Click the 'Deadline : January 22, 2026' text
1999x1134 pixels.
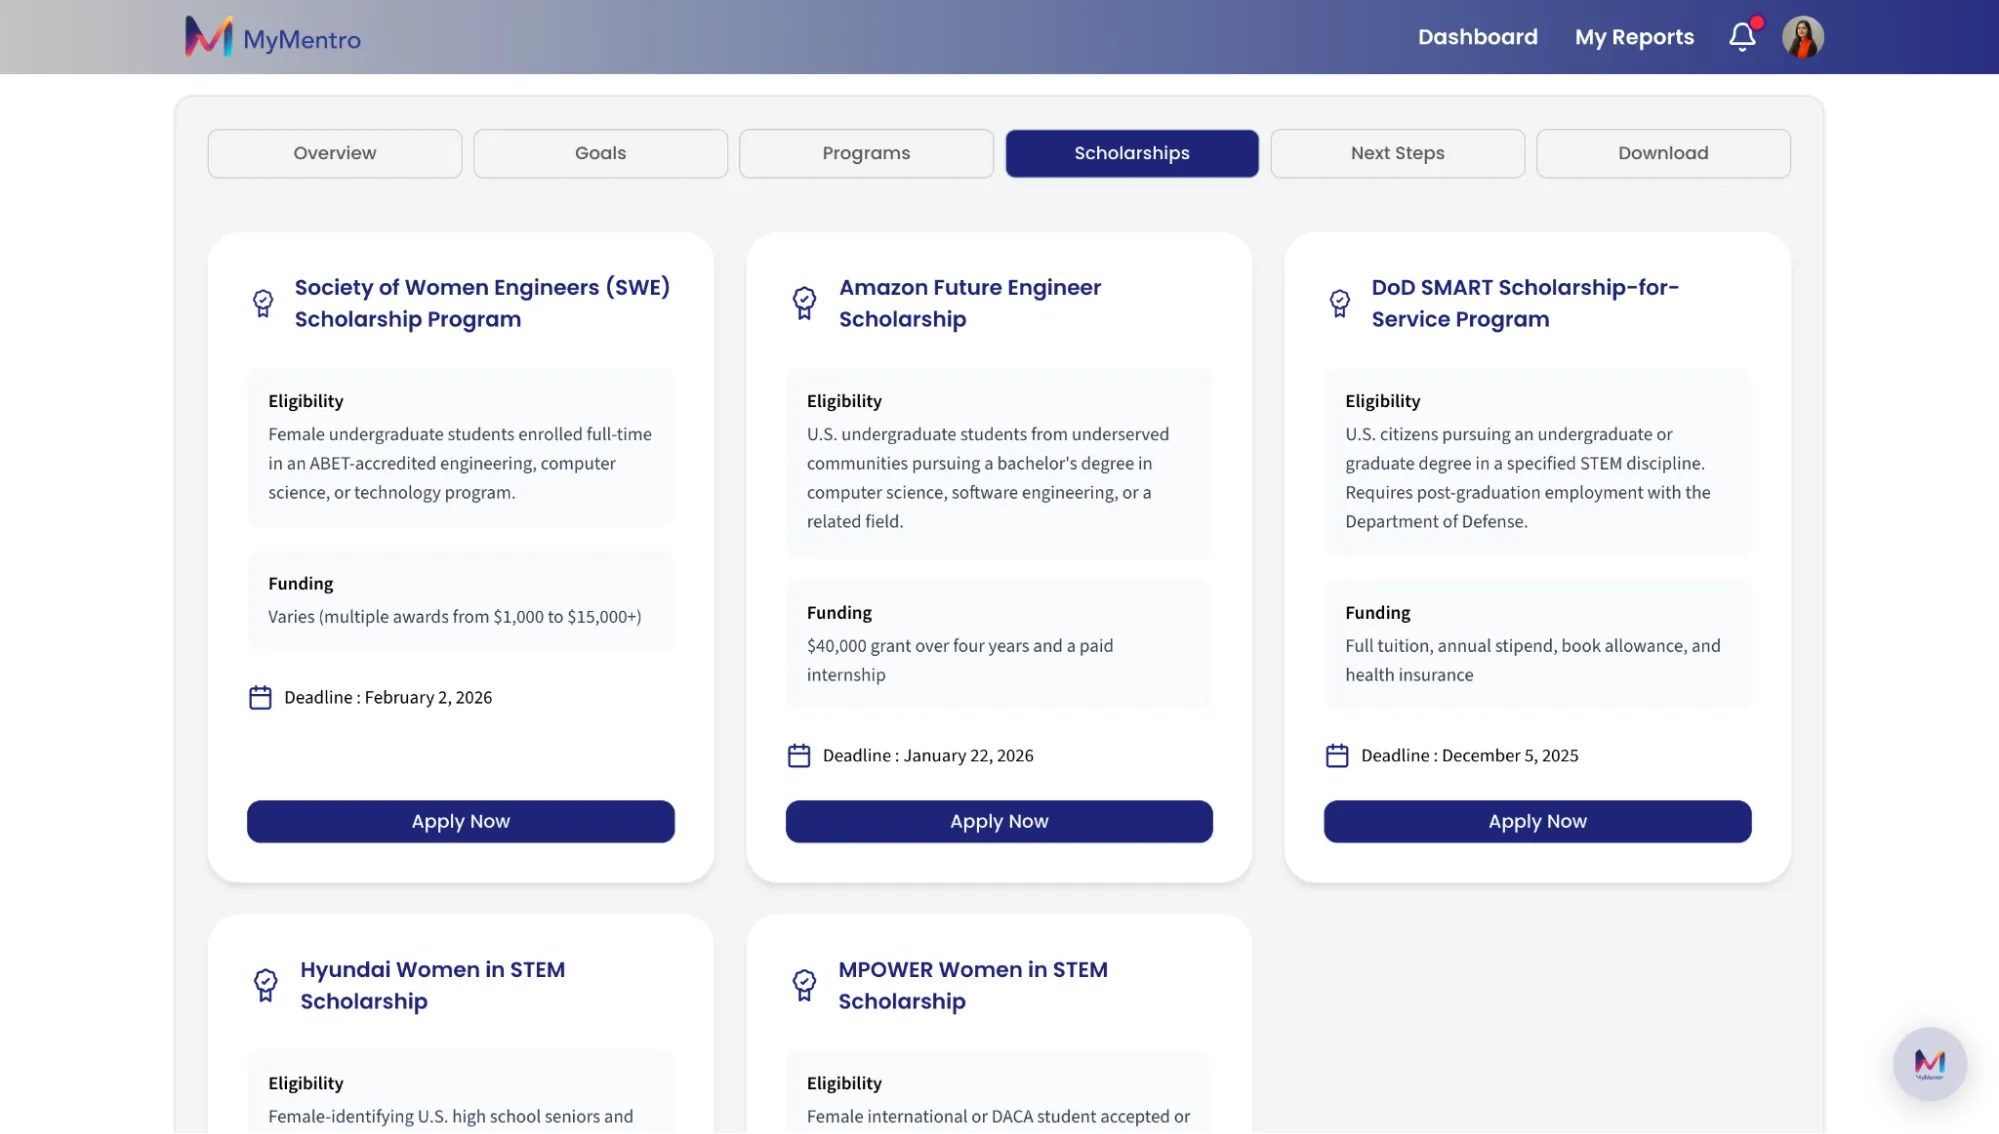coord(928,755)
